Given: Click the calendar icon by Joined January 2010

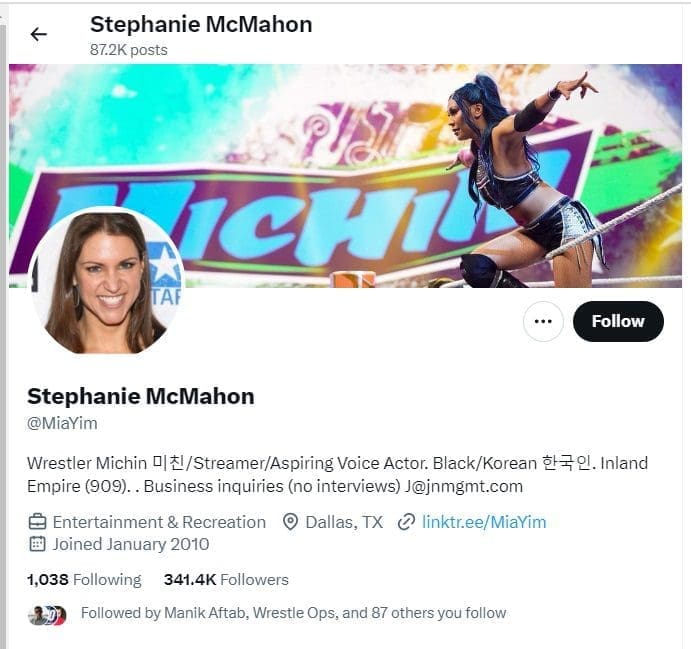Looking at the screenshot, I should [x=37, y=544].
